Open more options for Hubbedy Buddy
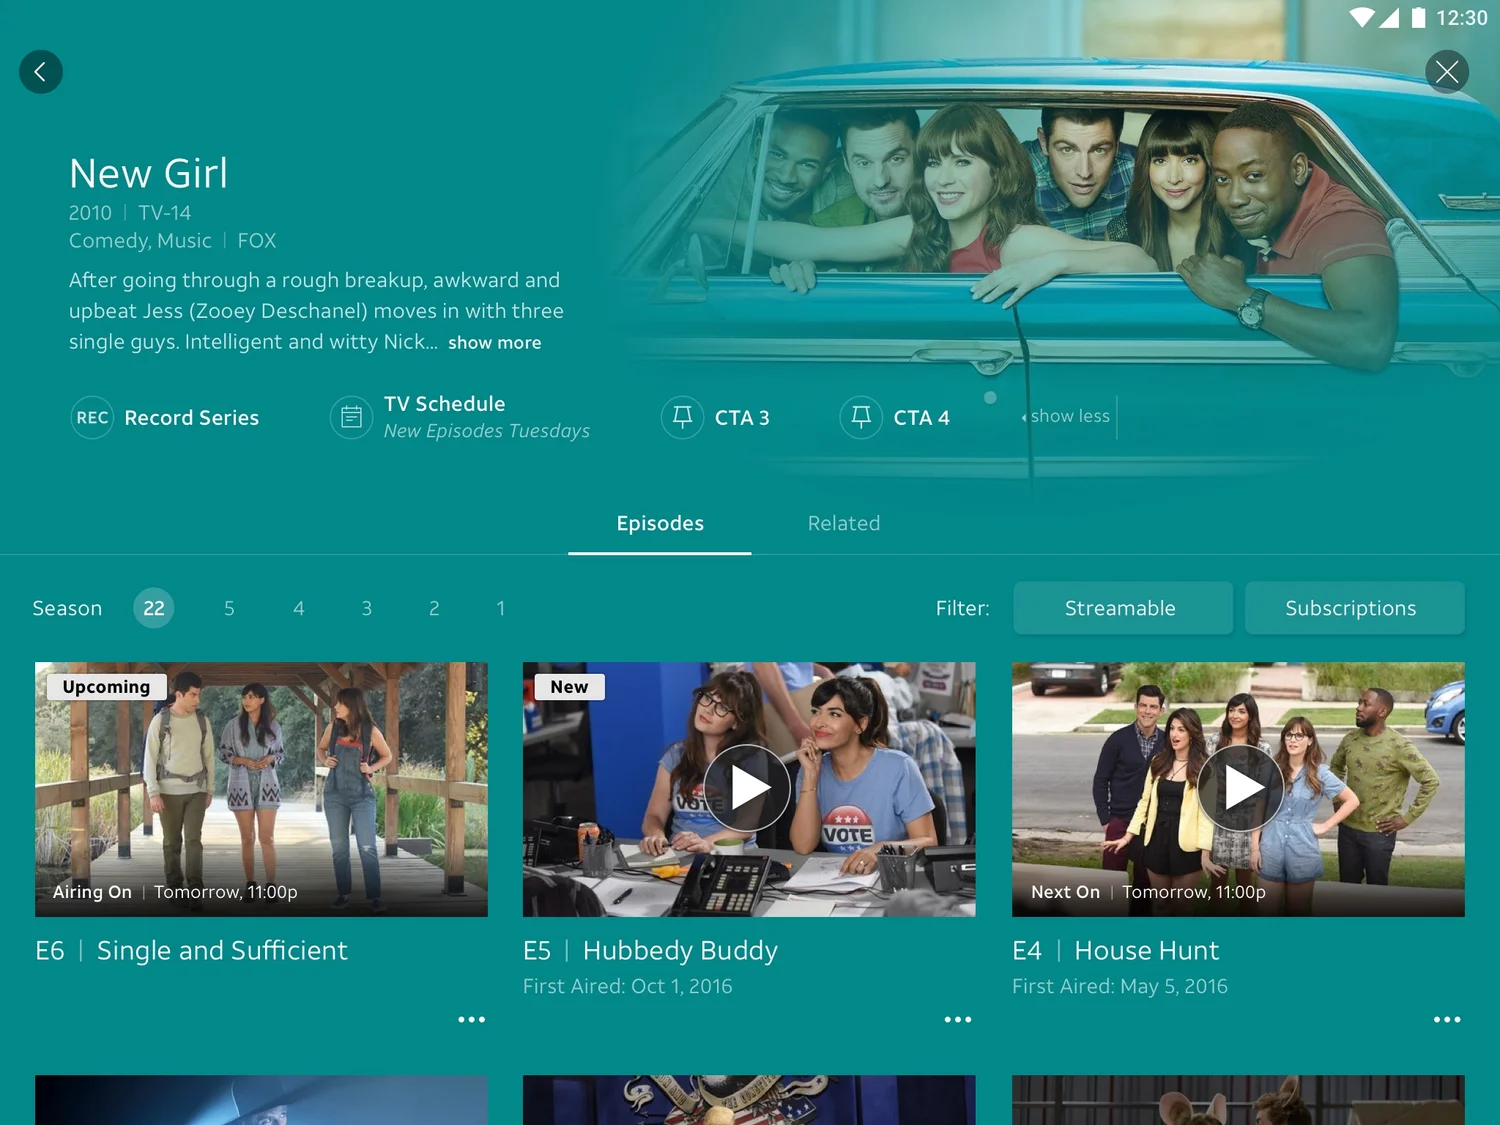The width and height of the screenshot is (1500, 1125). pos(958,1019)
